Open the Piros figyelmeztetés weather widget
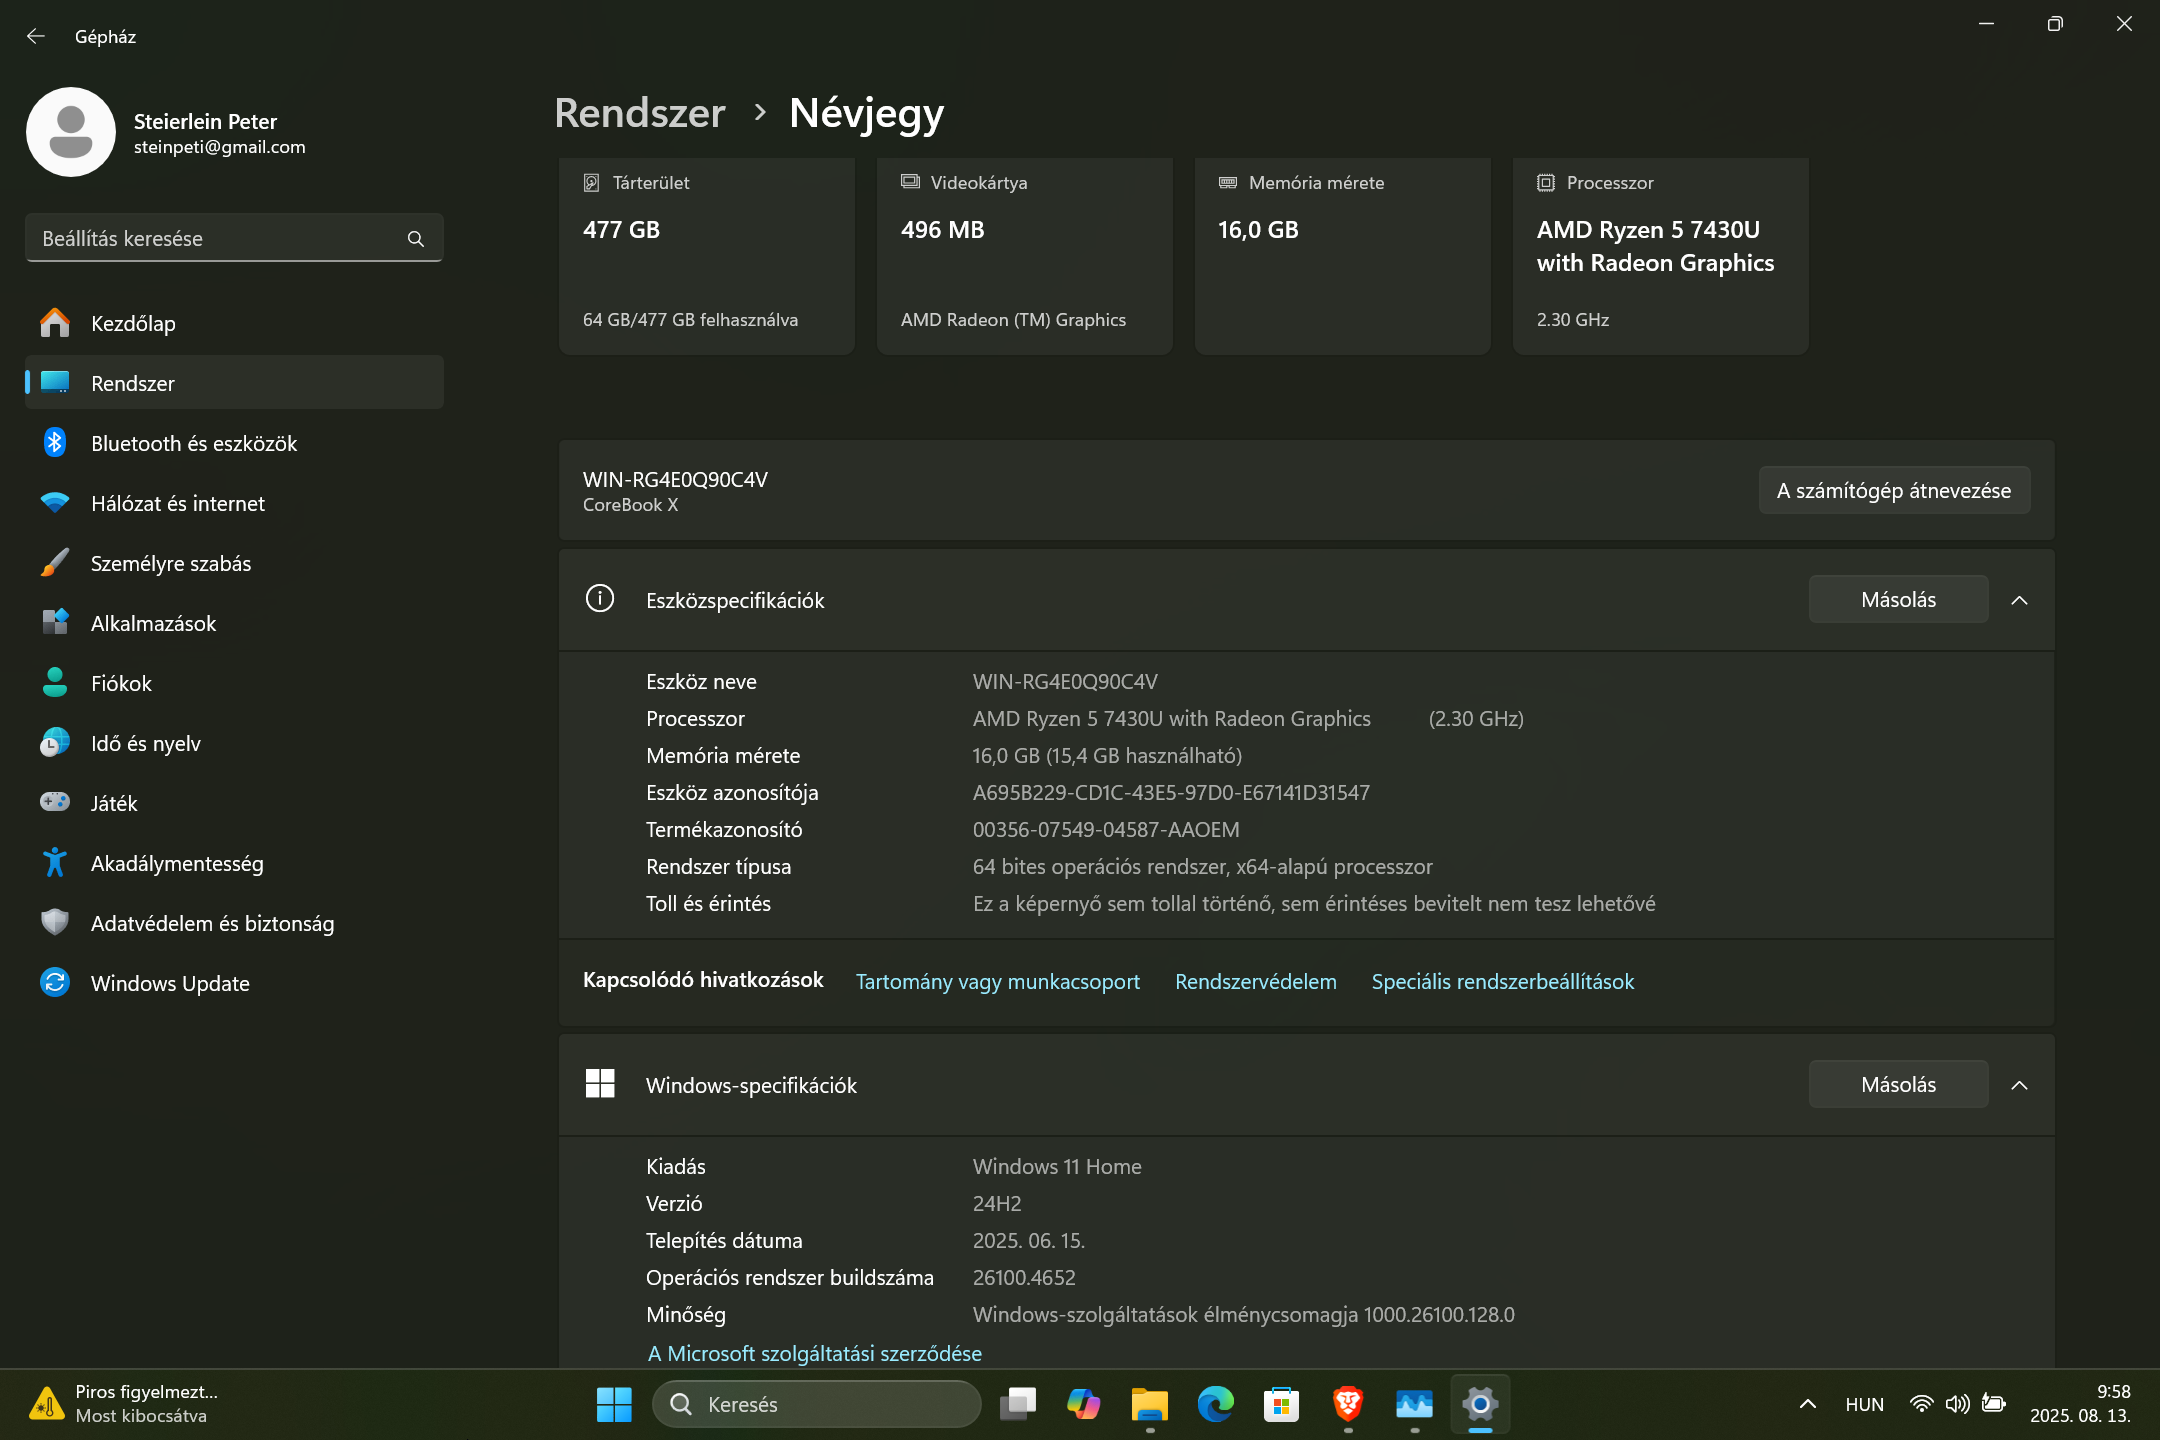 (x=125, y=1404)
